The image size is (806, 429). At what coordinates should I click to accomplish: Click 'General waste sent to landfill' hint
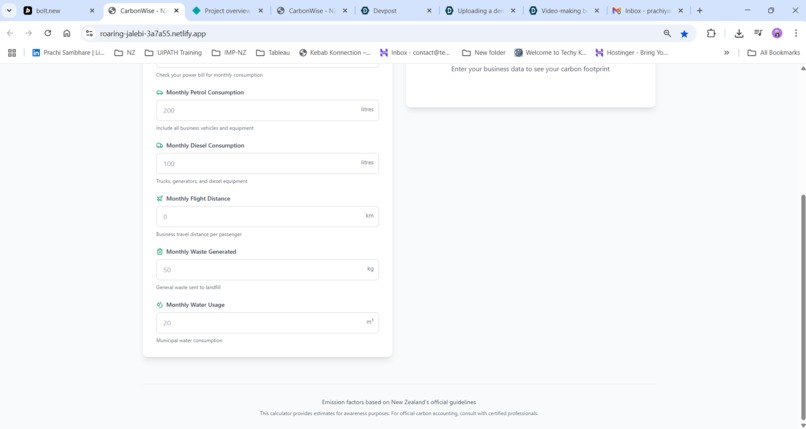tap(188, 288)
